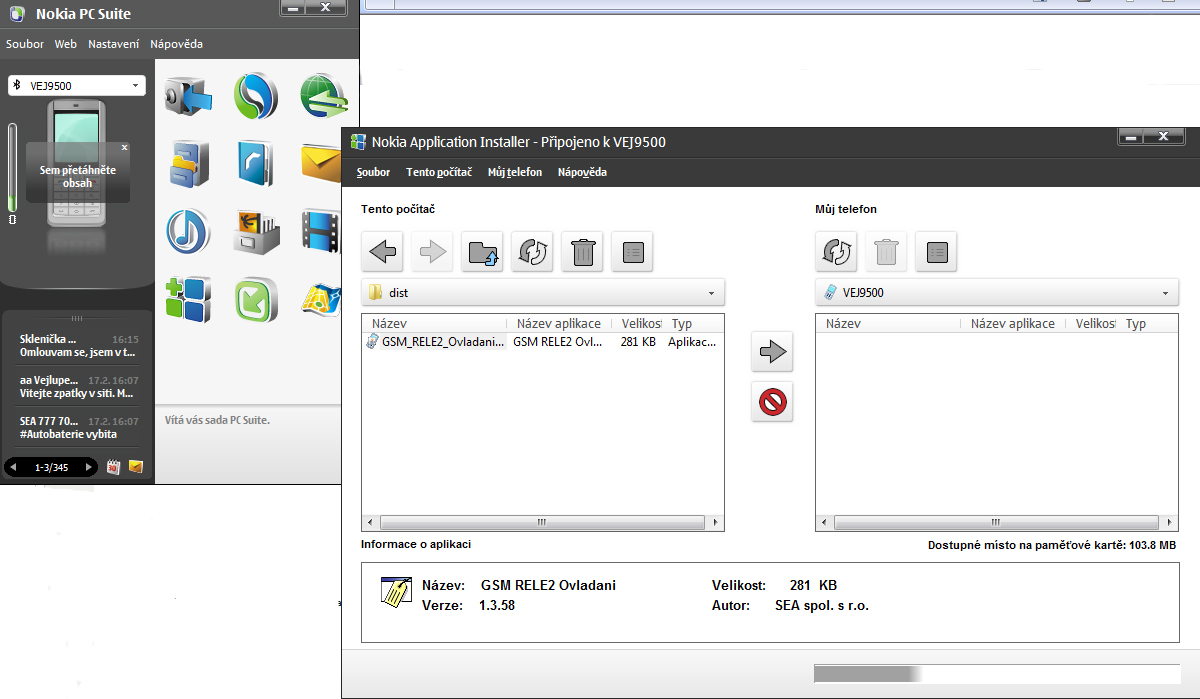This screenshot has height=699, width=1200.
Task: Click the install arrow button between lists
Action: coord(772,351)
